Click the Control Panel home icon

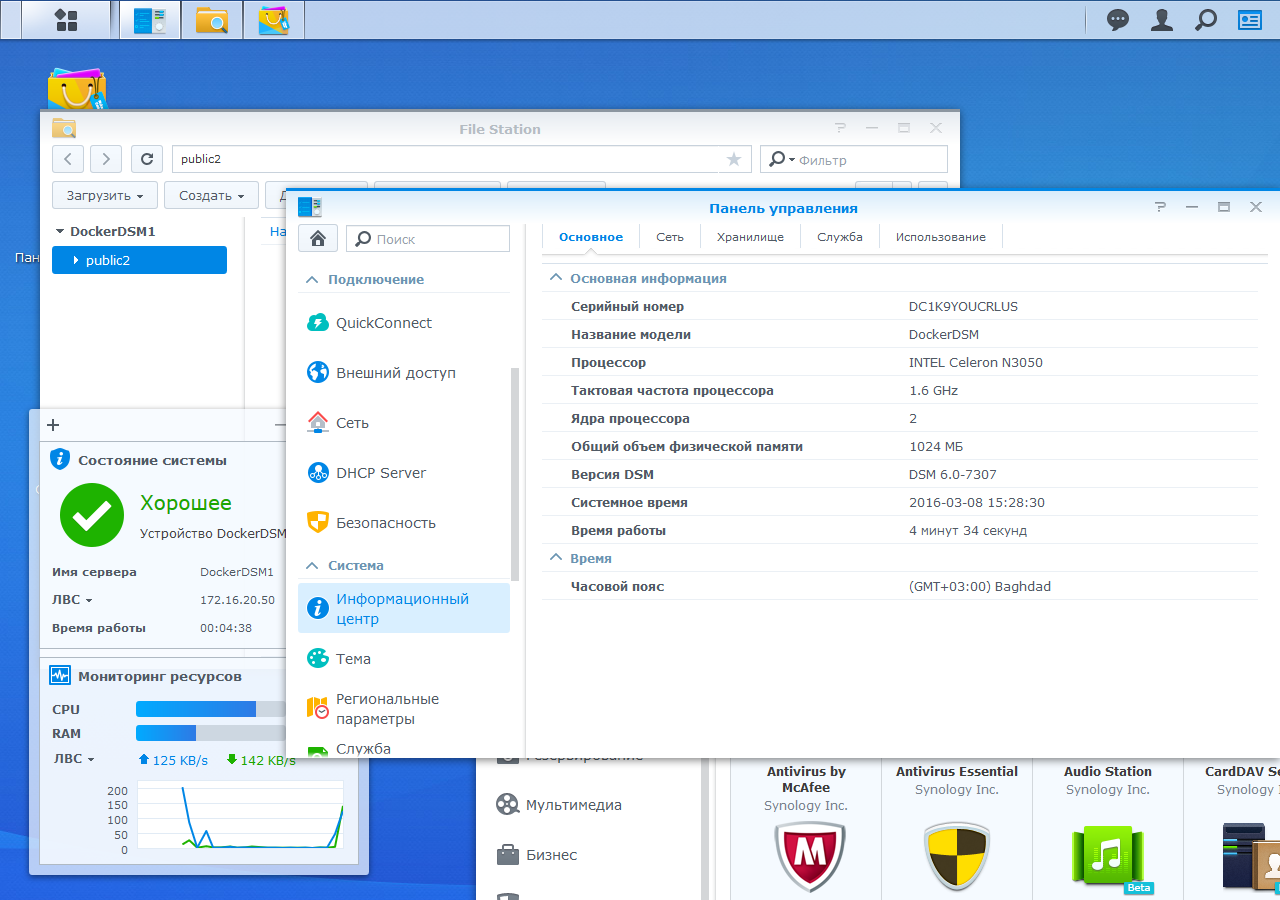pyautogui.click(x=318, y=238)
